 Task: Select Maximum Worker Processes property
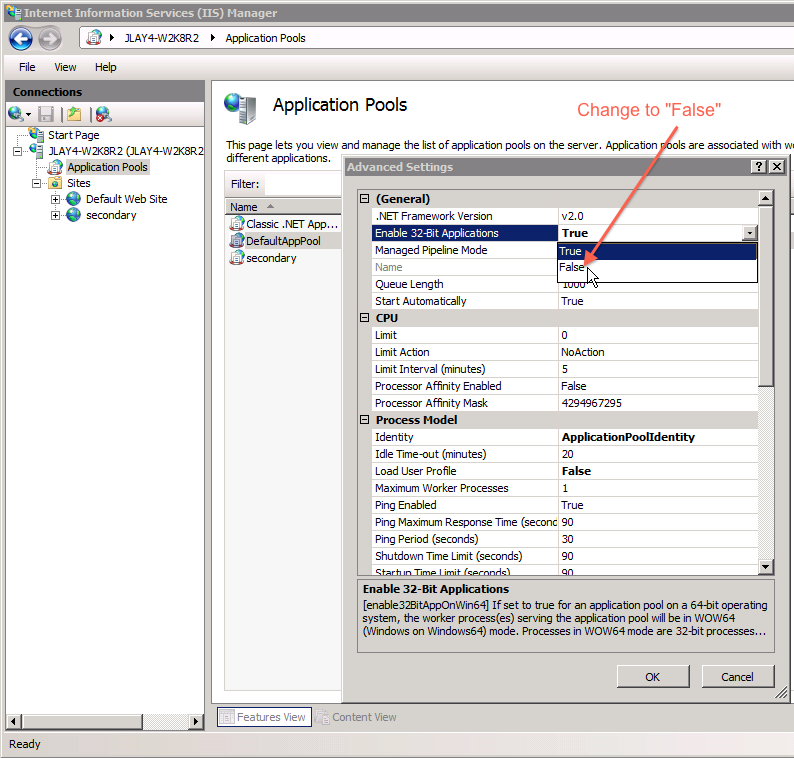point(565,488)
